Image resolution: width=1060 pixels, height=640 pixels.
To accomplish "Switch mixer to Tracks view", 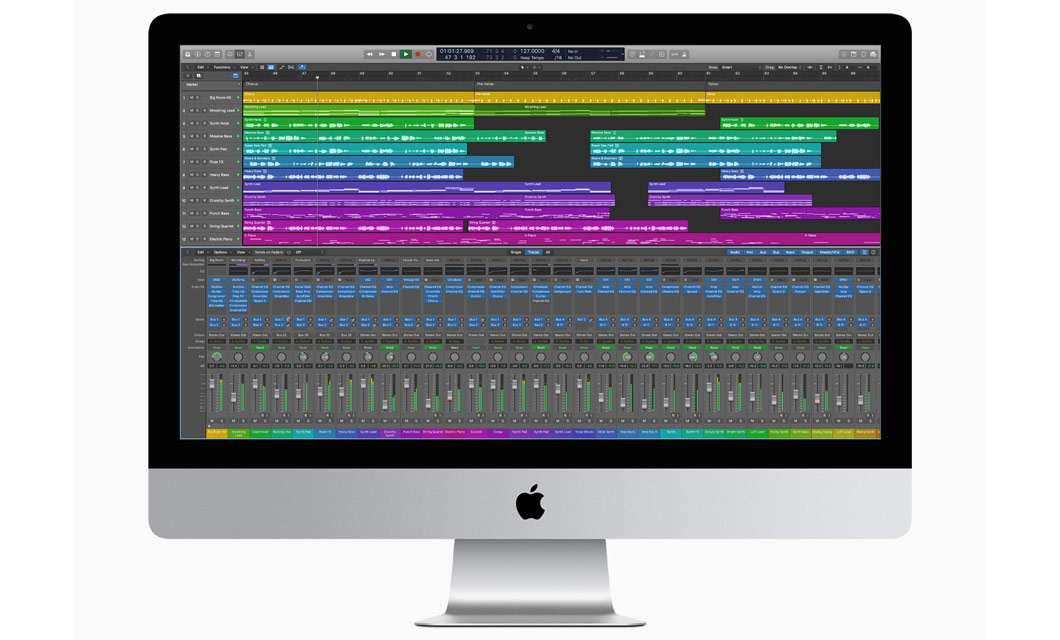I will (533, 252).
